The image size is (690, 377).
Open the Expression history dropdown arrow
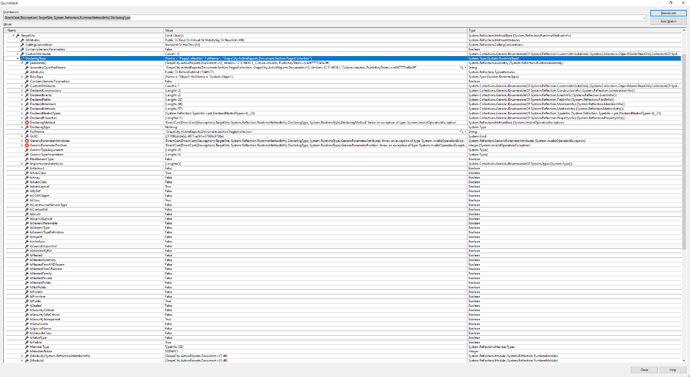(x=645, y=18)
